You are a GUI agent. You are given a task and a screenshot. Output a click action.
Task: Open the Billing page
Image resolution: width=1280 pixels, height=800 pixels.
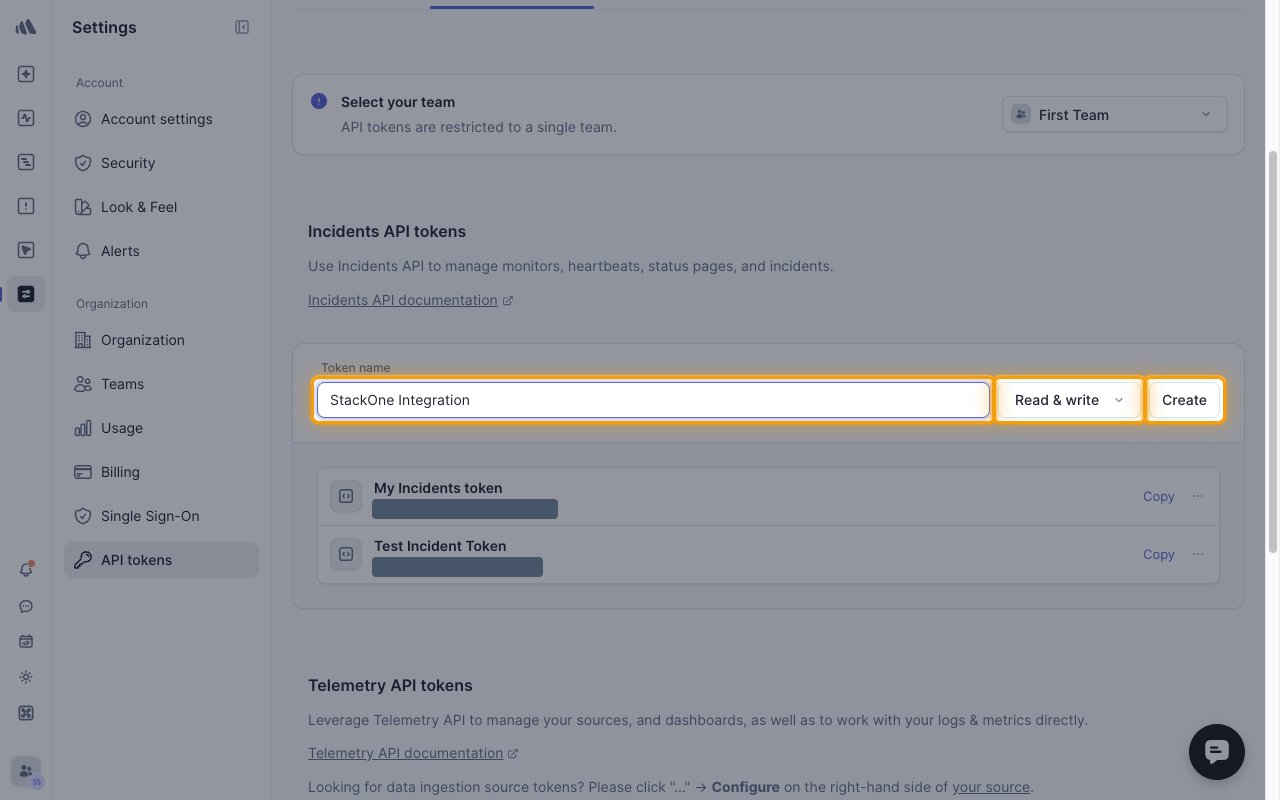(161, 472)
